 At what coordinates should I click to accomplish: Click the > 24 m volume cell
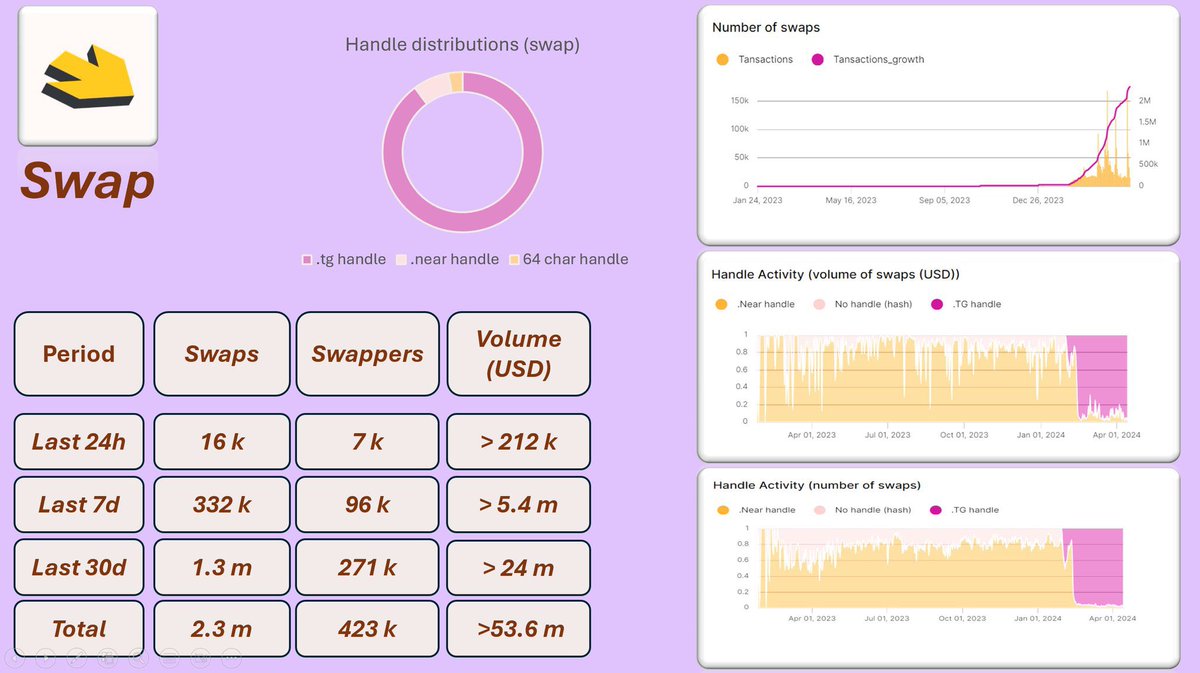point(518,567)
